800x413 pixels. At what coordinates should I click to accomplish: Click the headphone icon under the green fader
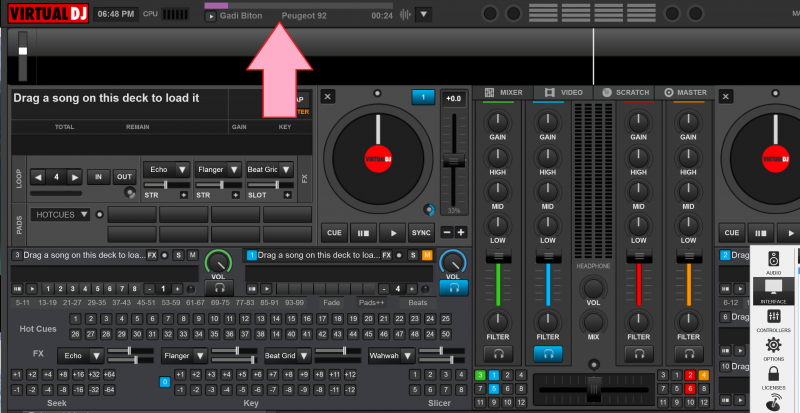point(496,353)
